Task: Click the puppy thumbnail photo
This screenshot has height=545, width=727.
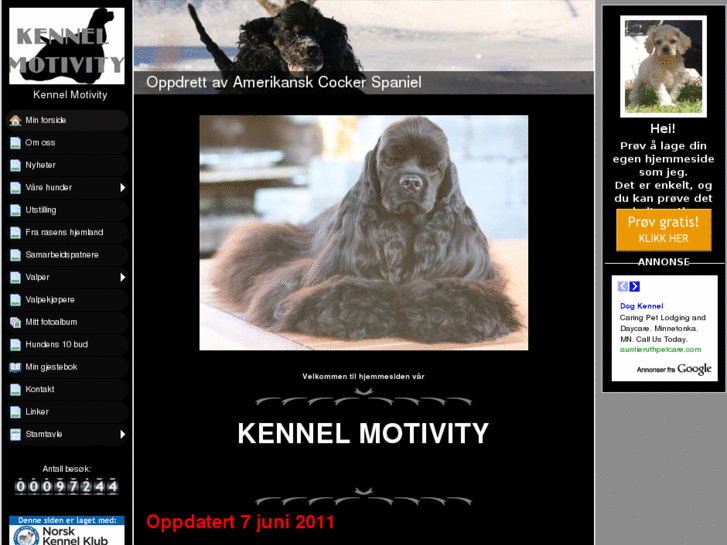Action: [663, 66]
